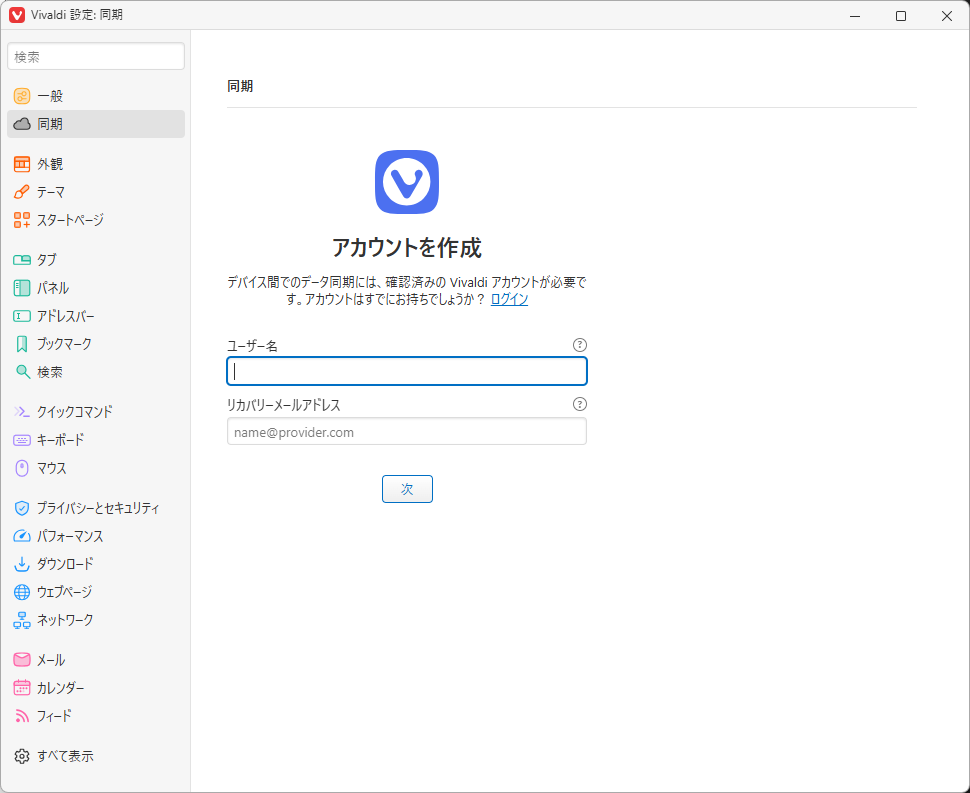This screenshot has width=970, height=793.
Task: Maximize the Vivaldi settings window
Action: [x=901, y=15]
